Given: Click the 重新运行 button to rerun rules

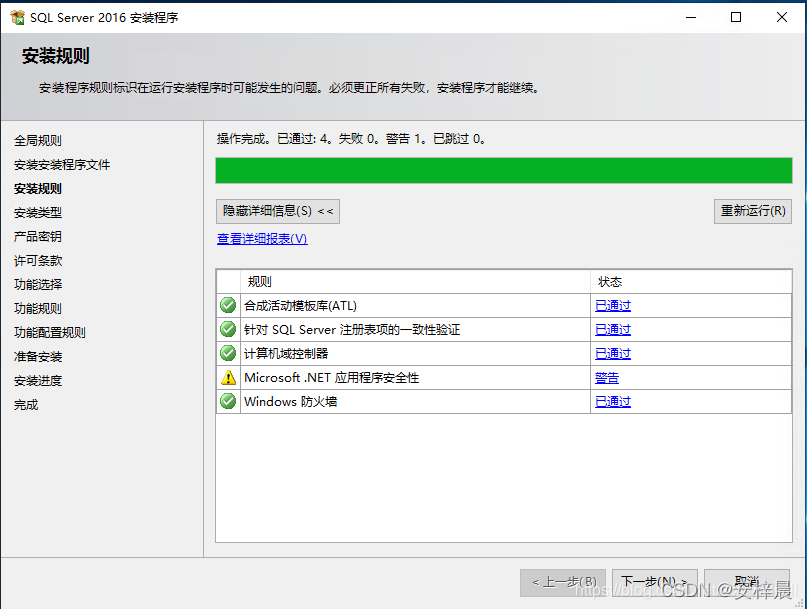Looking at the screenshot, I should (x=752, y=211).
